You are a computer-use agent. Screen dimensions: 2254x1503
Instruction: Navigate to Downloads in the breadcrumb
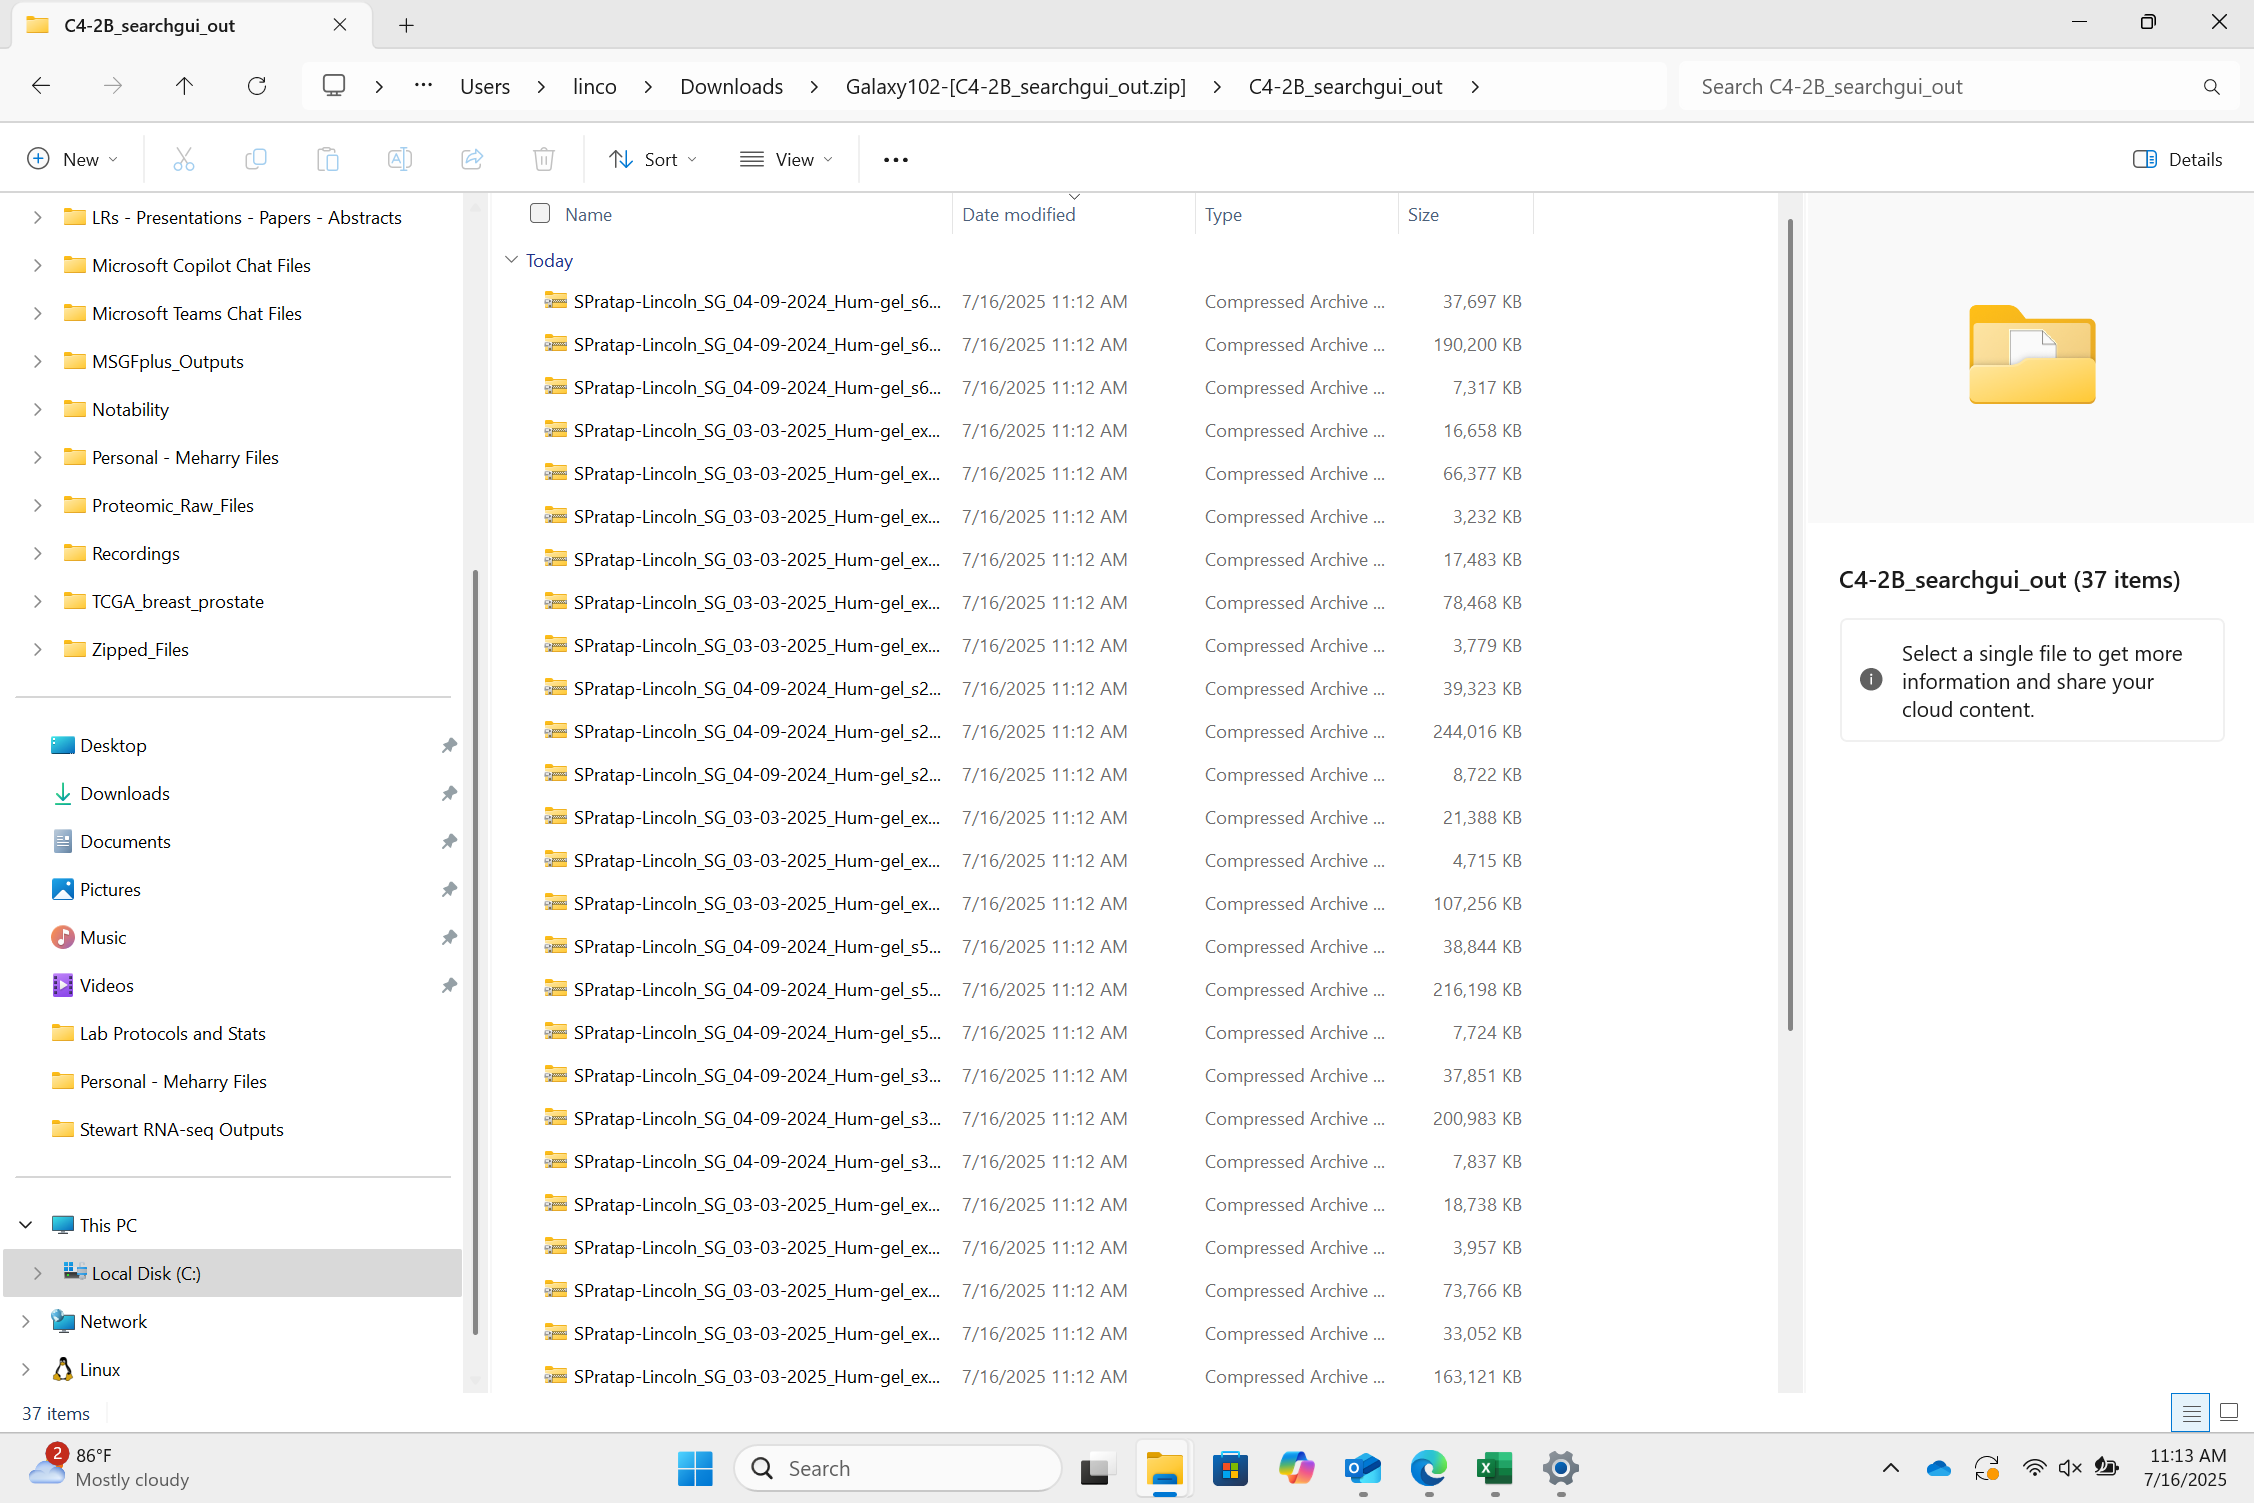(731, 86)
